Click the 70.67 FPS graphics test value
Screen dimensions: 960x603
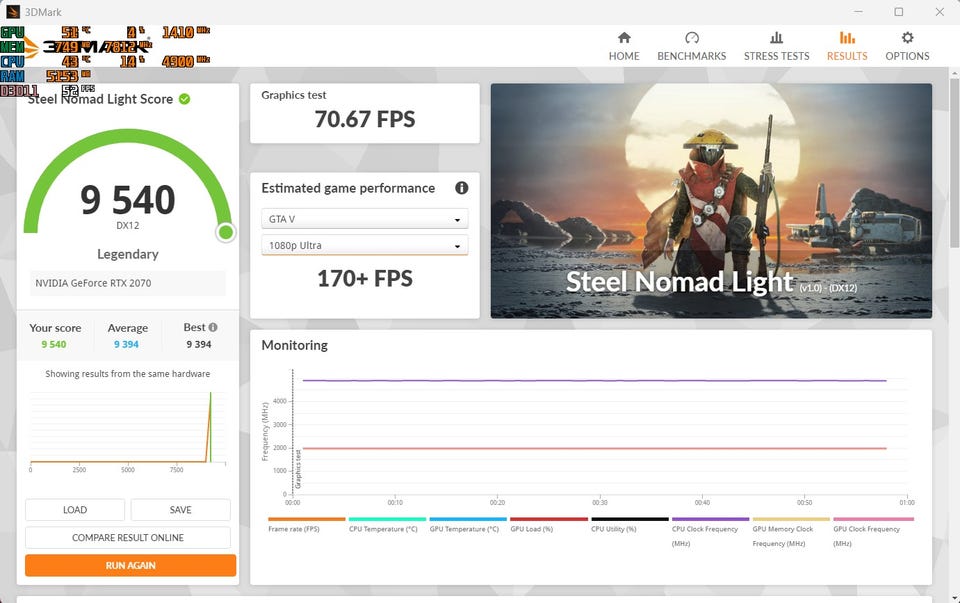(x=365, y=119)
